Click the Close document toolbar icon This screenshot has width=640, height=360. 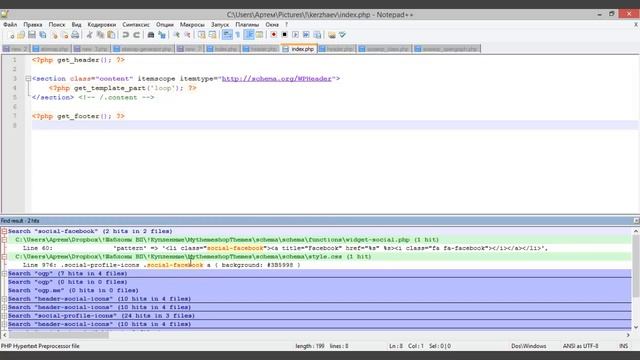click(54, 35)
